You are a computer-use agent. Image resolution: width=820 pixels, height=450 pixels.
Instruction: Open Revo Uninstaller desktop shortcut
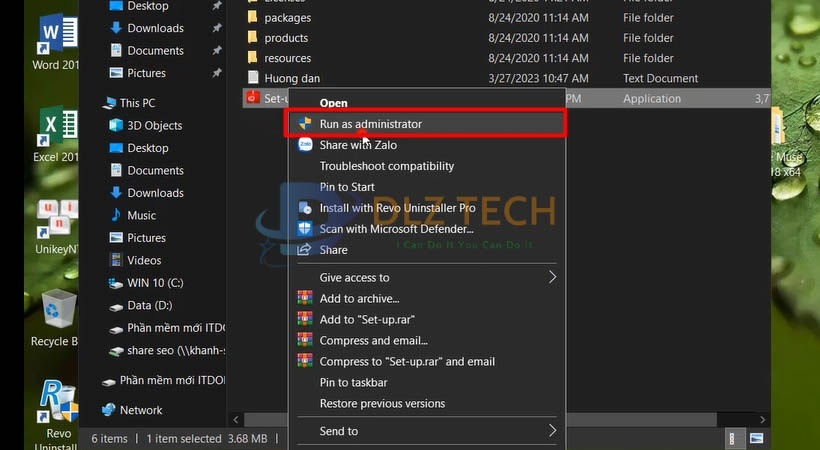point(58,415)
